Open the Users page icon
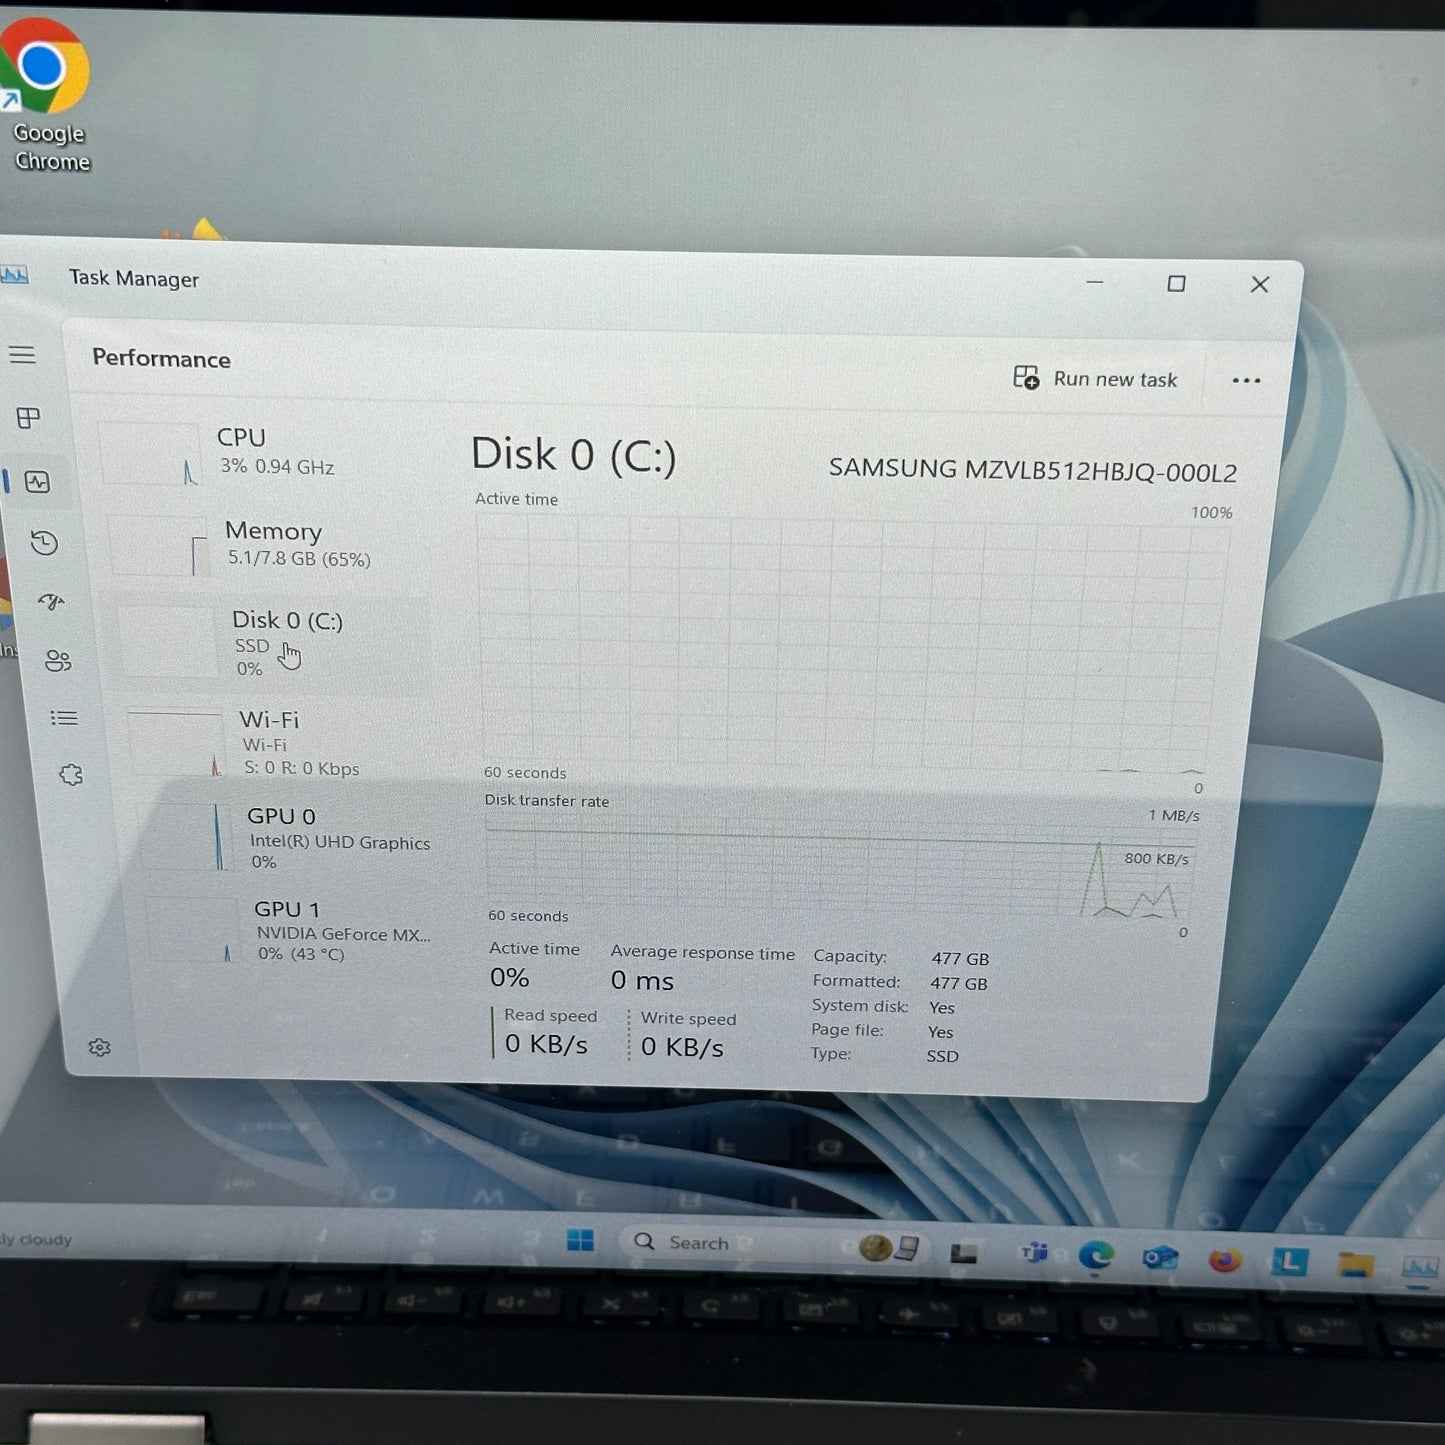The height and width of the screenshot is (1445, 1445). tap(58, 660)
